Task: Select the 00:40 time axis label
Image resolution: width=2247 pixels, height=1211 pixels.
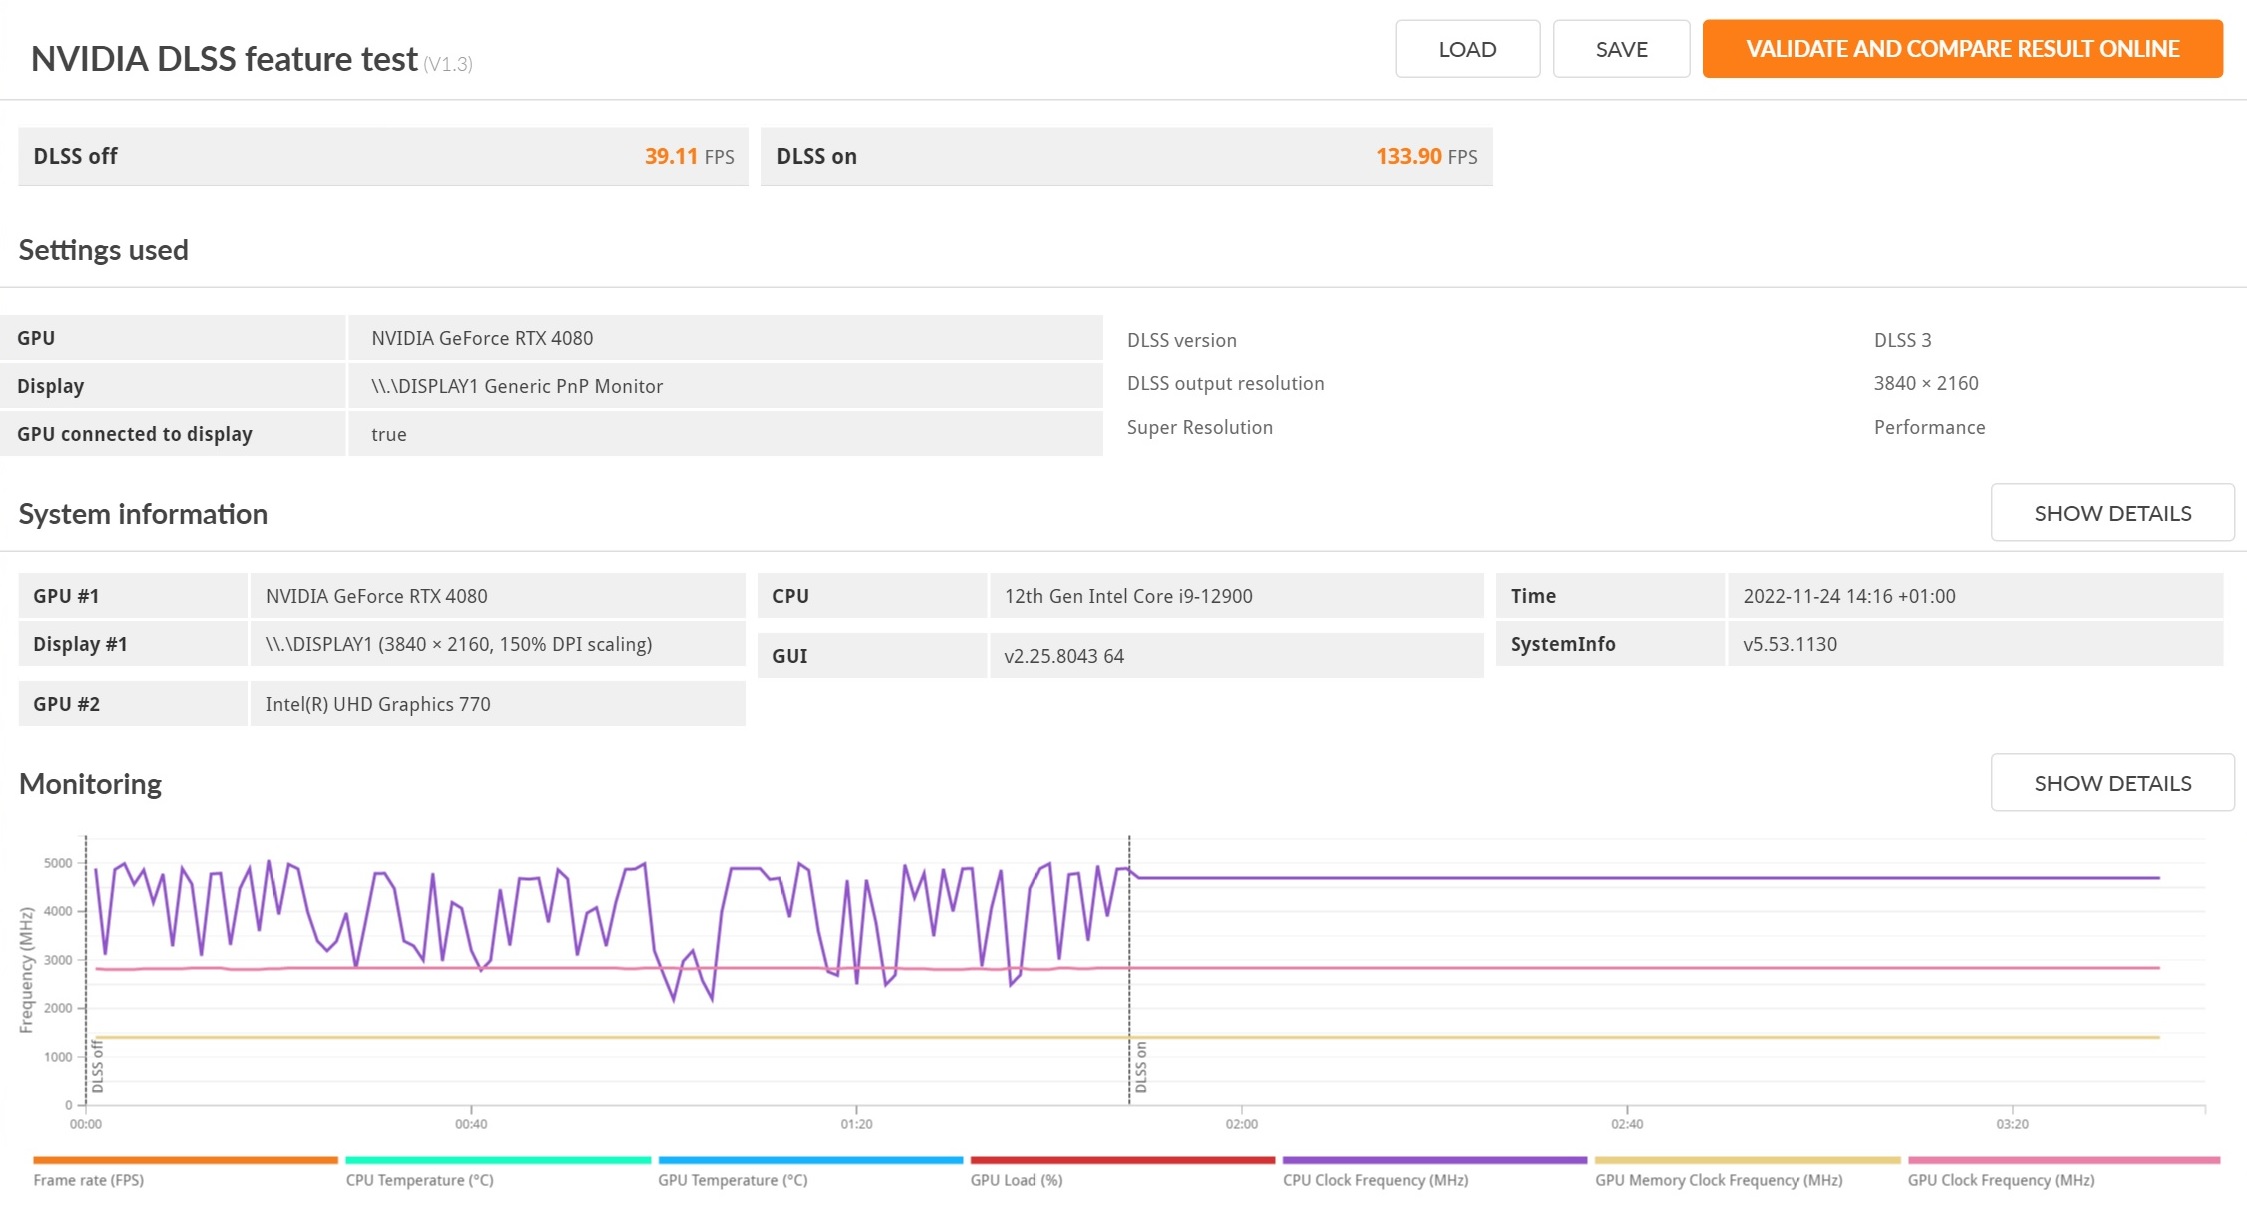Action: click(471, 1124)
